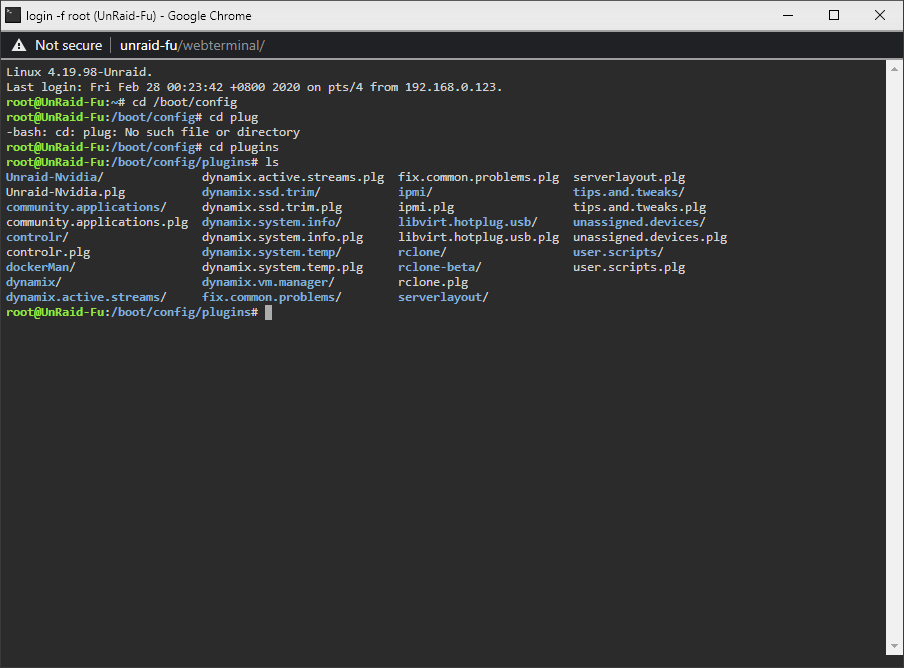904x668 pixels.
Task: Click the Not secure warning triangle icon
Action: tap(19, 46)
